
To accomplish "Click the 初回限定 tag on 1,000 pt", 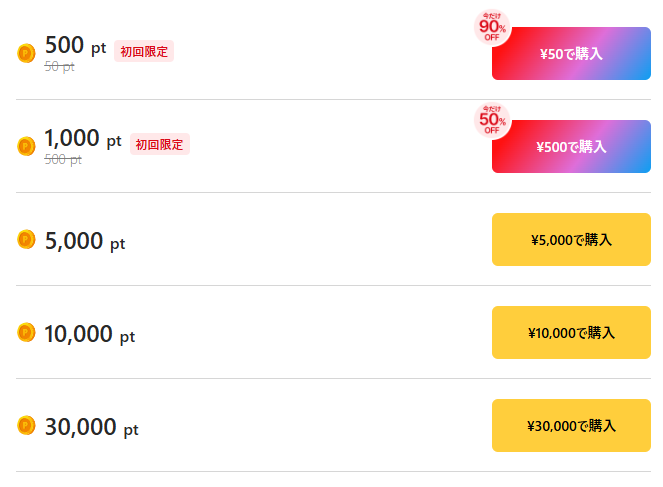I will click(x=159, y=144).
